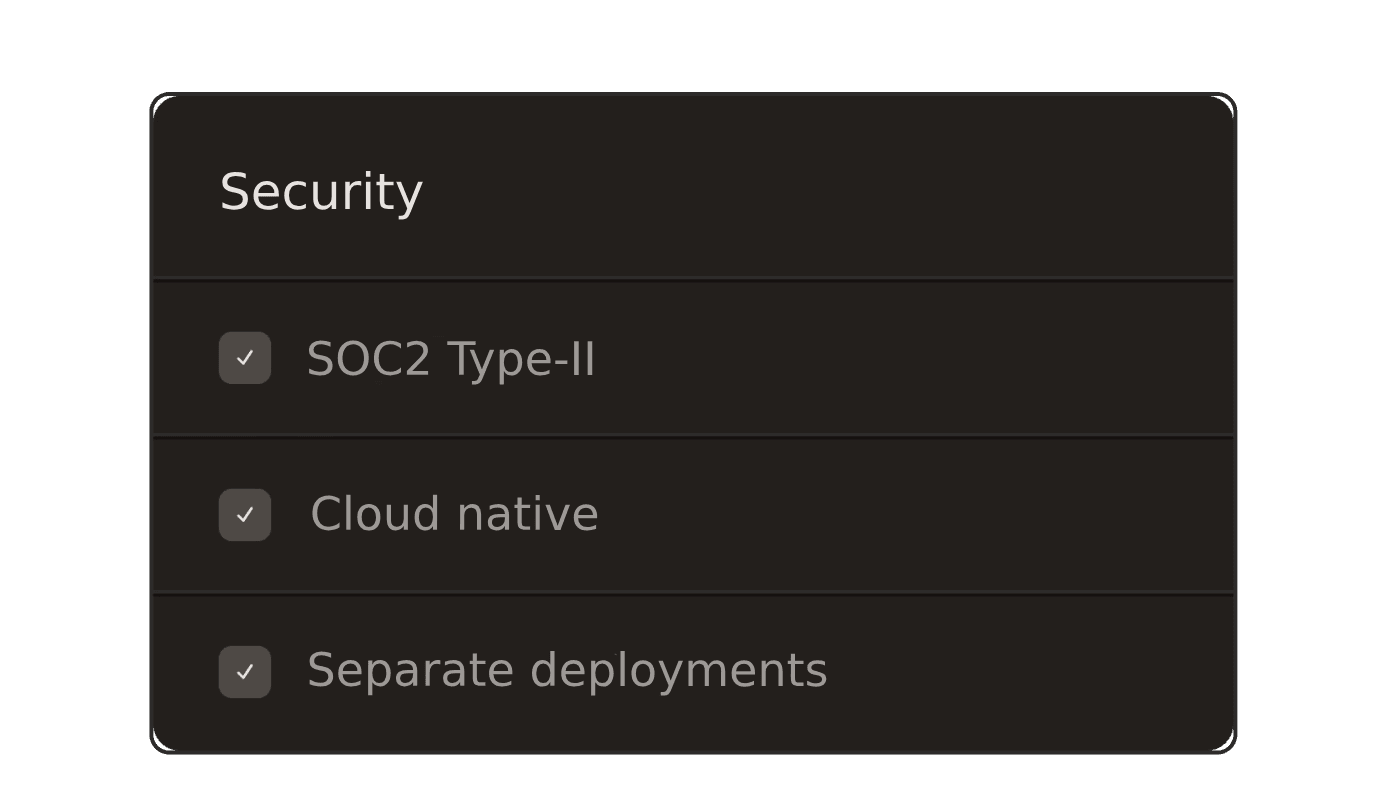This screenshot has height=800, width=1387.
Task: Click the word Type-II in the first row
Action: click(521, 360)
